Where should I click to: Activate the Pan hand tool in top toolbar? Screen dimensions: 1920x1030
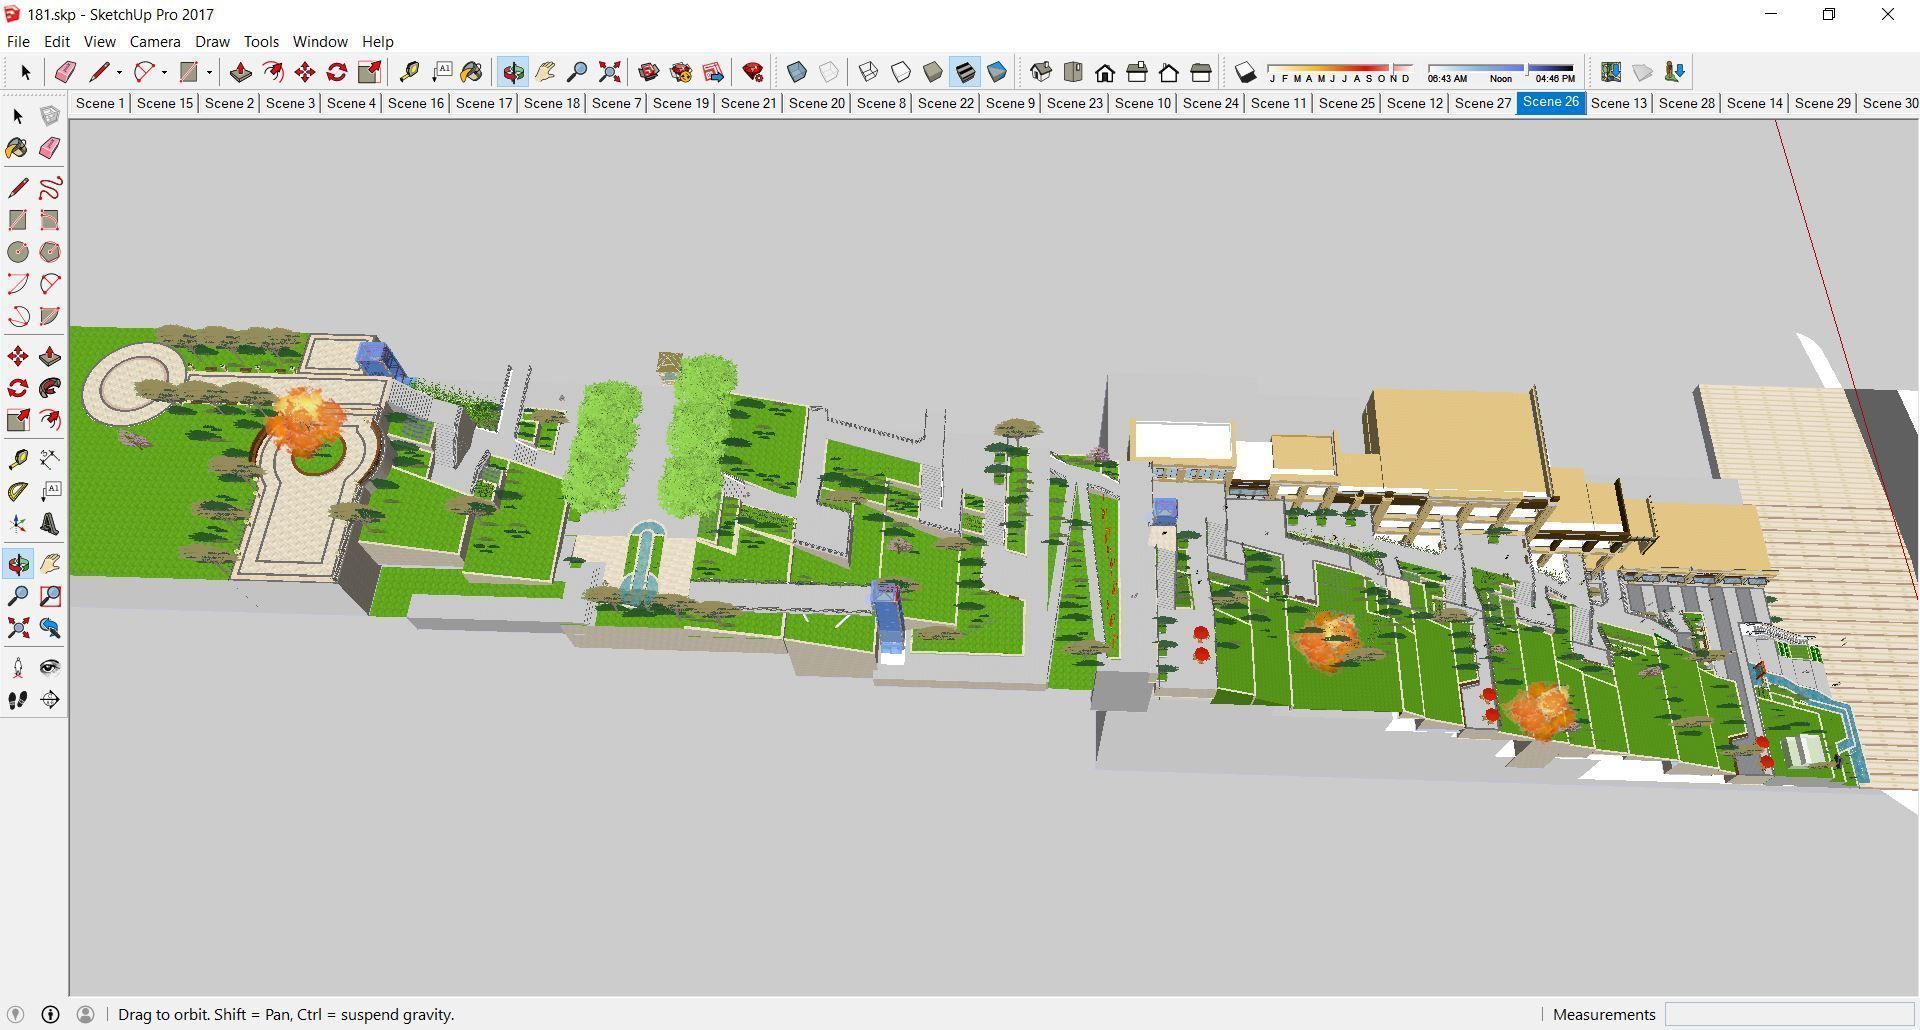point(545,72)
